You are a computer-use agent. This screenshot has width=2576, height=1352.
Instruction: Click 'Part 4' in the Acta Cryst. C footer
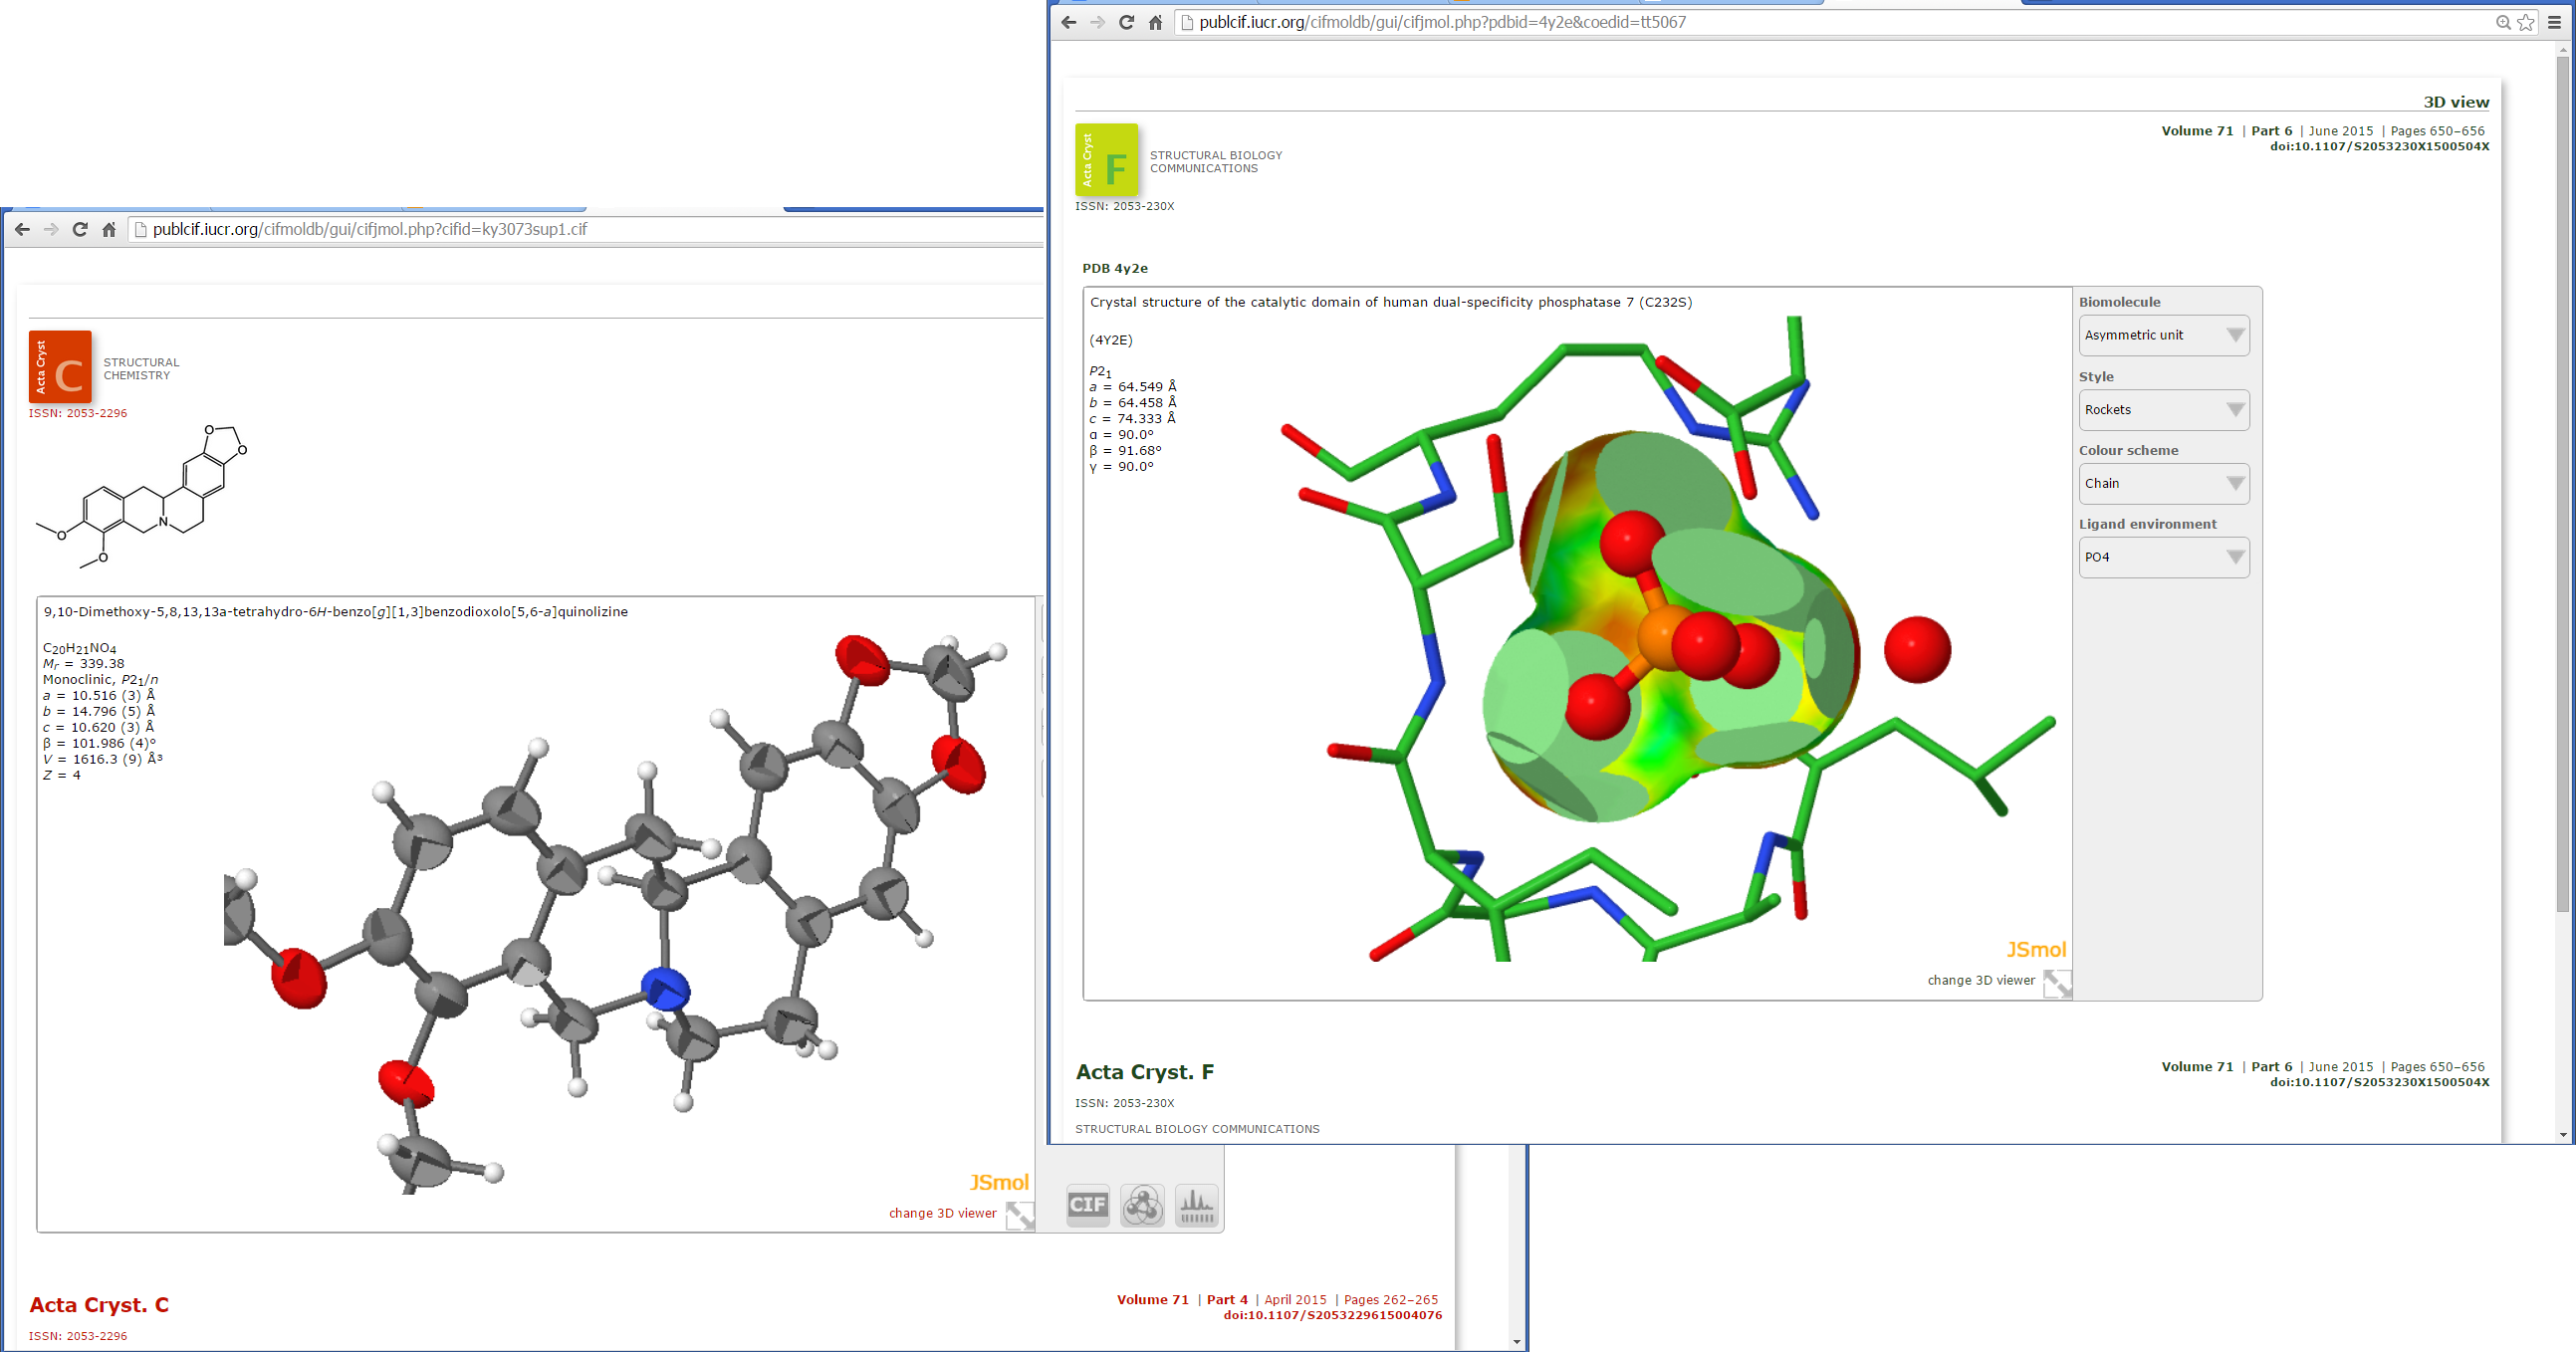click(x=1227, y=1300)
